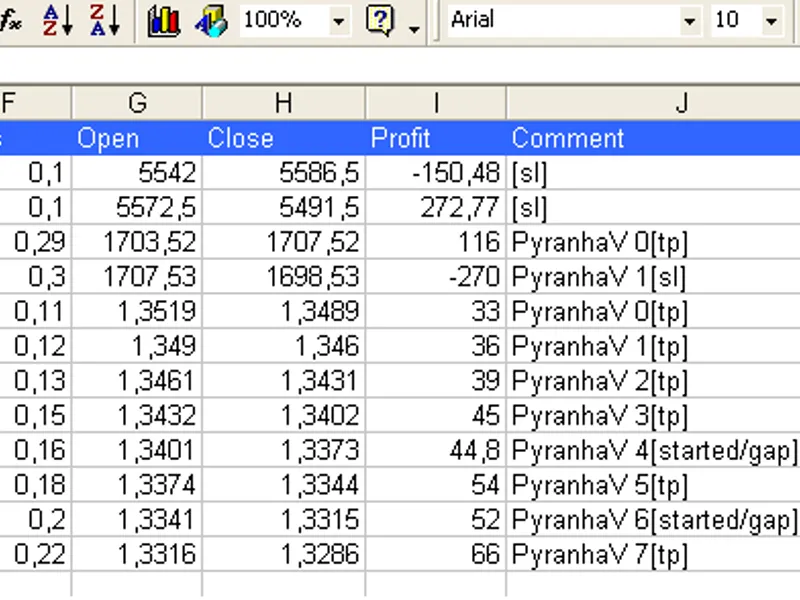The height and width of the screenshot is (600, 800).
Task: Click the Close header cell
Action: tap(284, 138)
